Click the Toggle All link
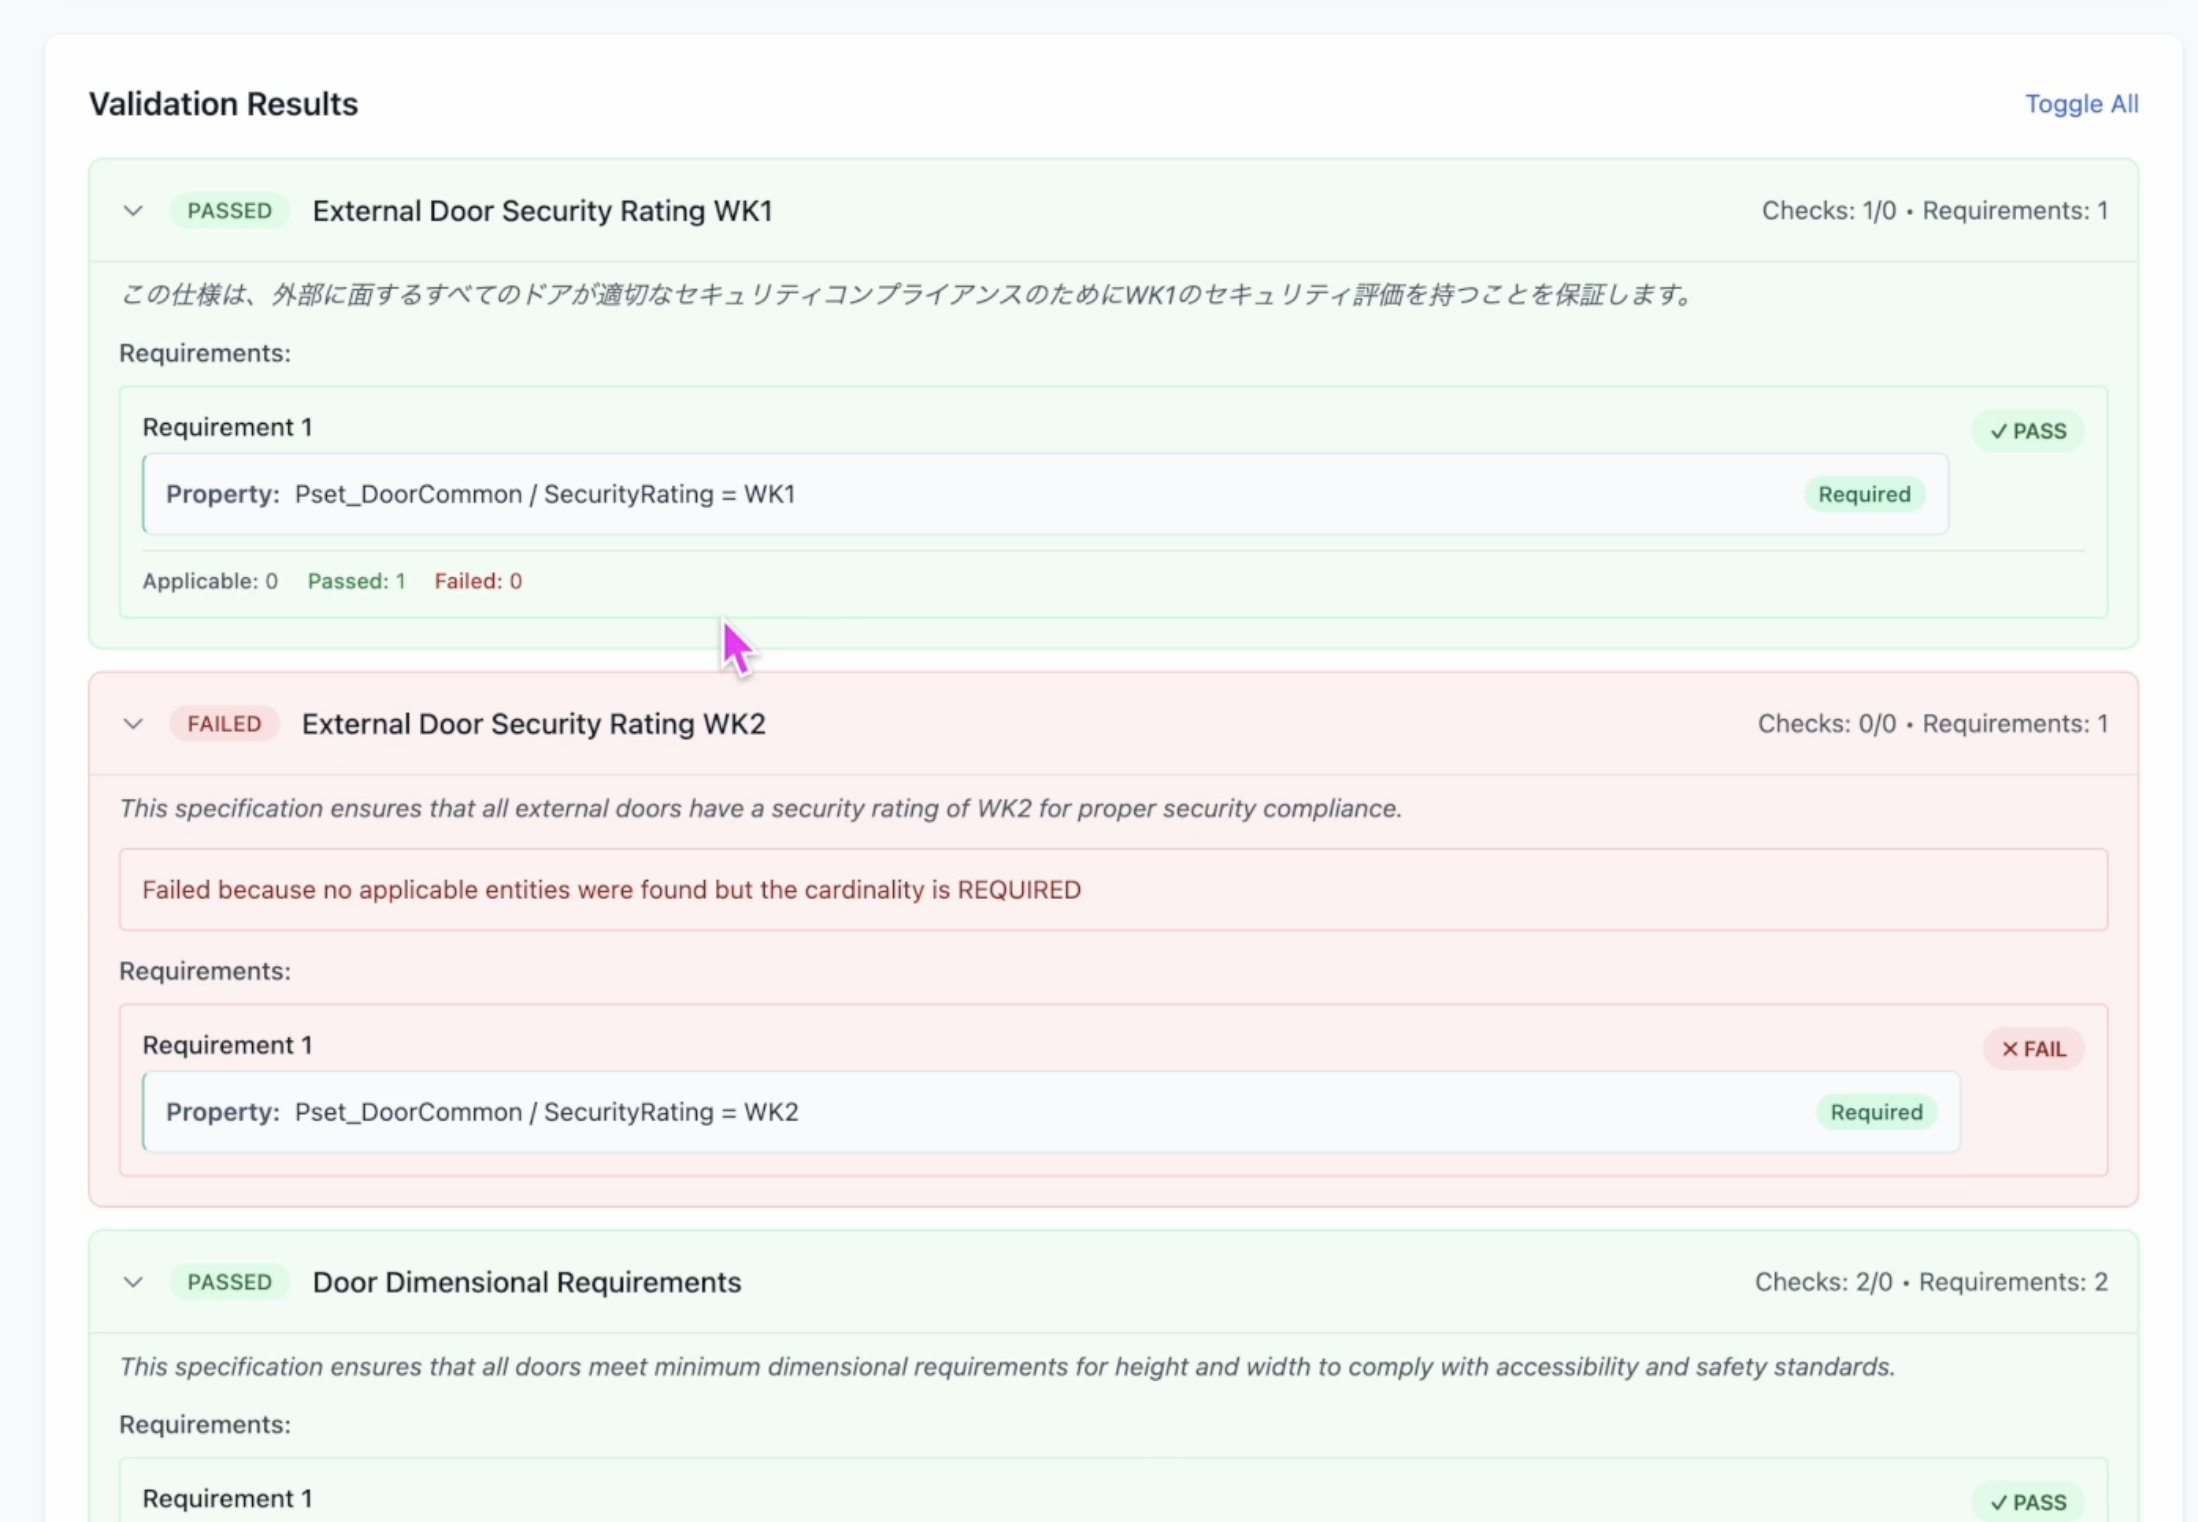The width and height of the screenshot is (2198, 1522). pyautogui.click(x=2081, y=104)
